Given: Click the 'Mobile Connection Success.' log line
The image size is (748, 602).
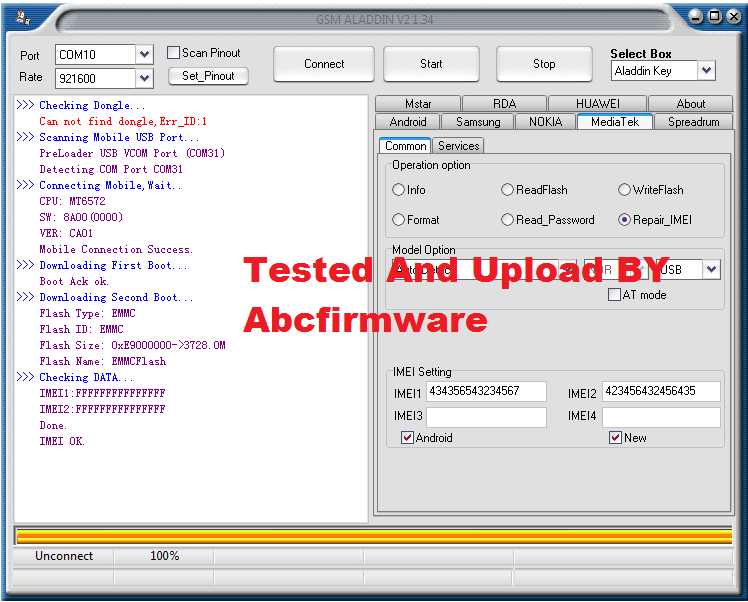Looking at the screenshot, I should pyautogui.click(x=116, y=249).
